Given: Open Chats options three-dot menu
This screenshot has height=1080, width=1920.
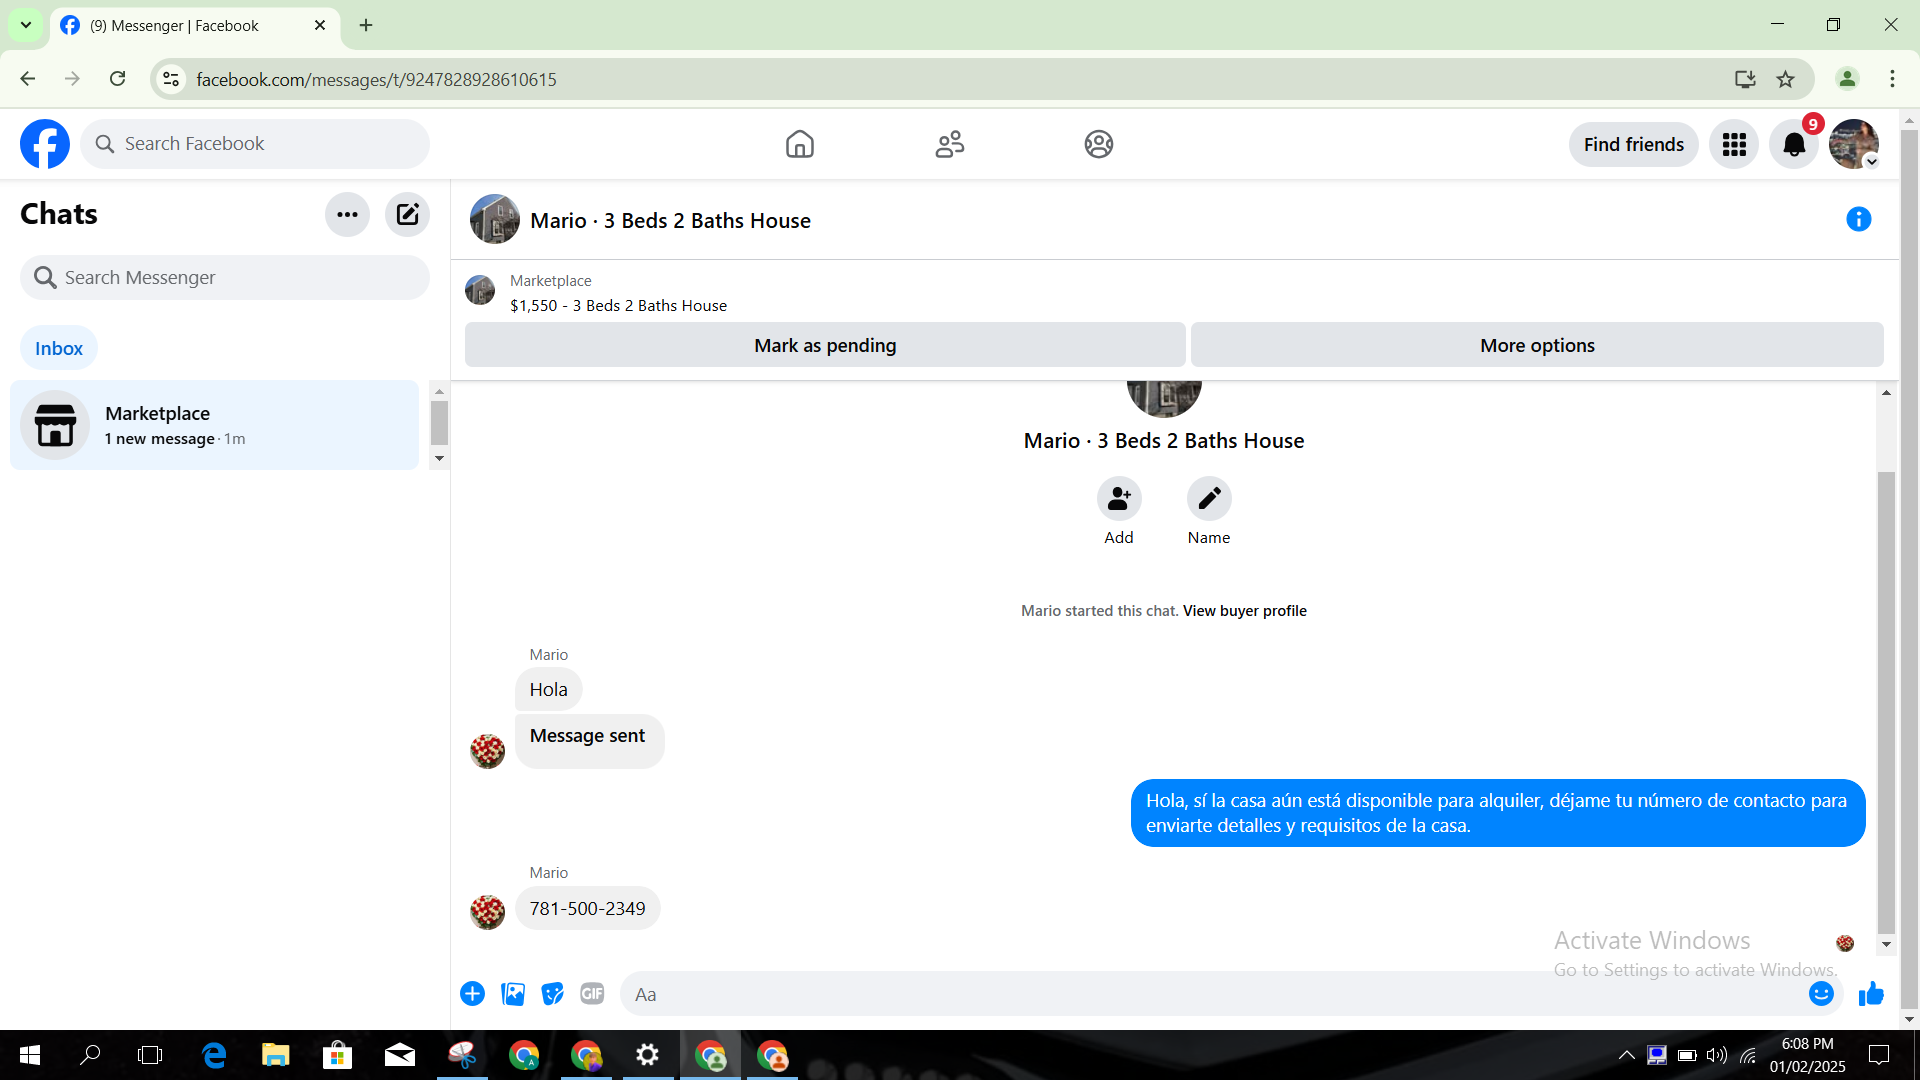Looking at the screenshot, I should click(x=347, y=214).
